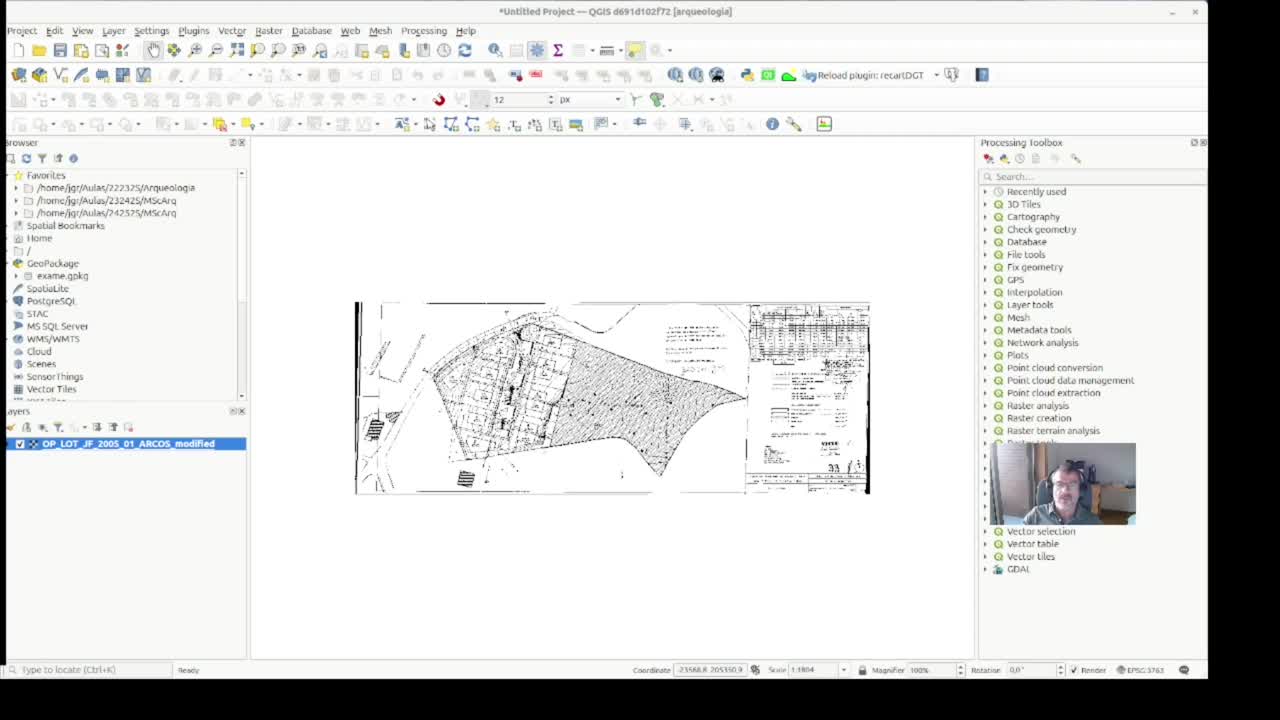
Task: Click the scanned map image on canvas
Action: pyautogui.click(x=612, y=397)
